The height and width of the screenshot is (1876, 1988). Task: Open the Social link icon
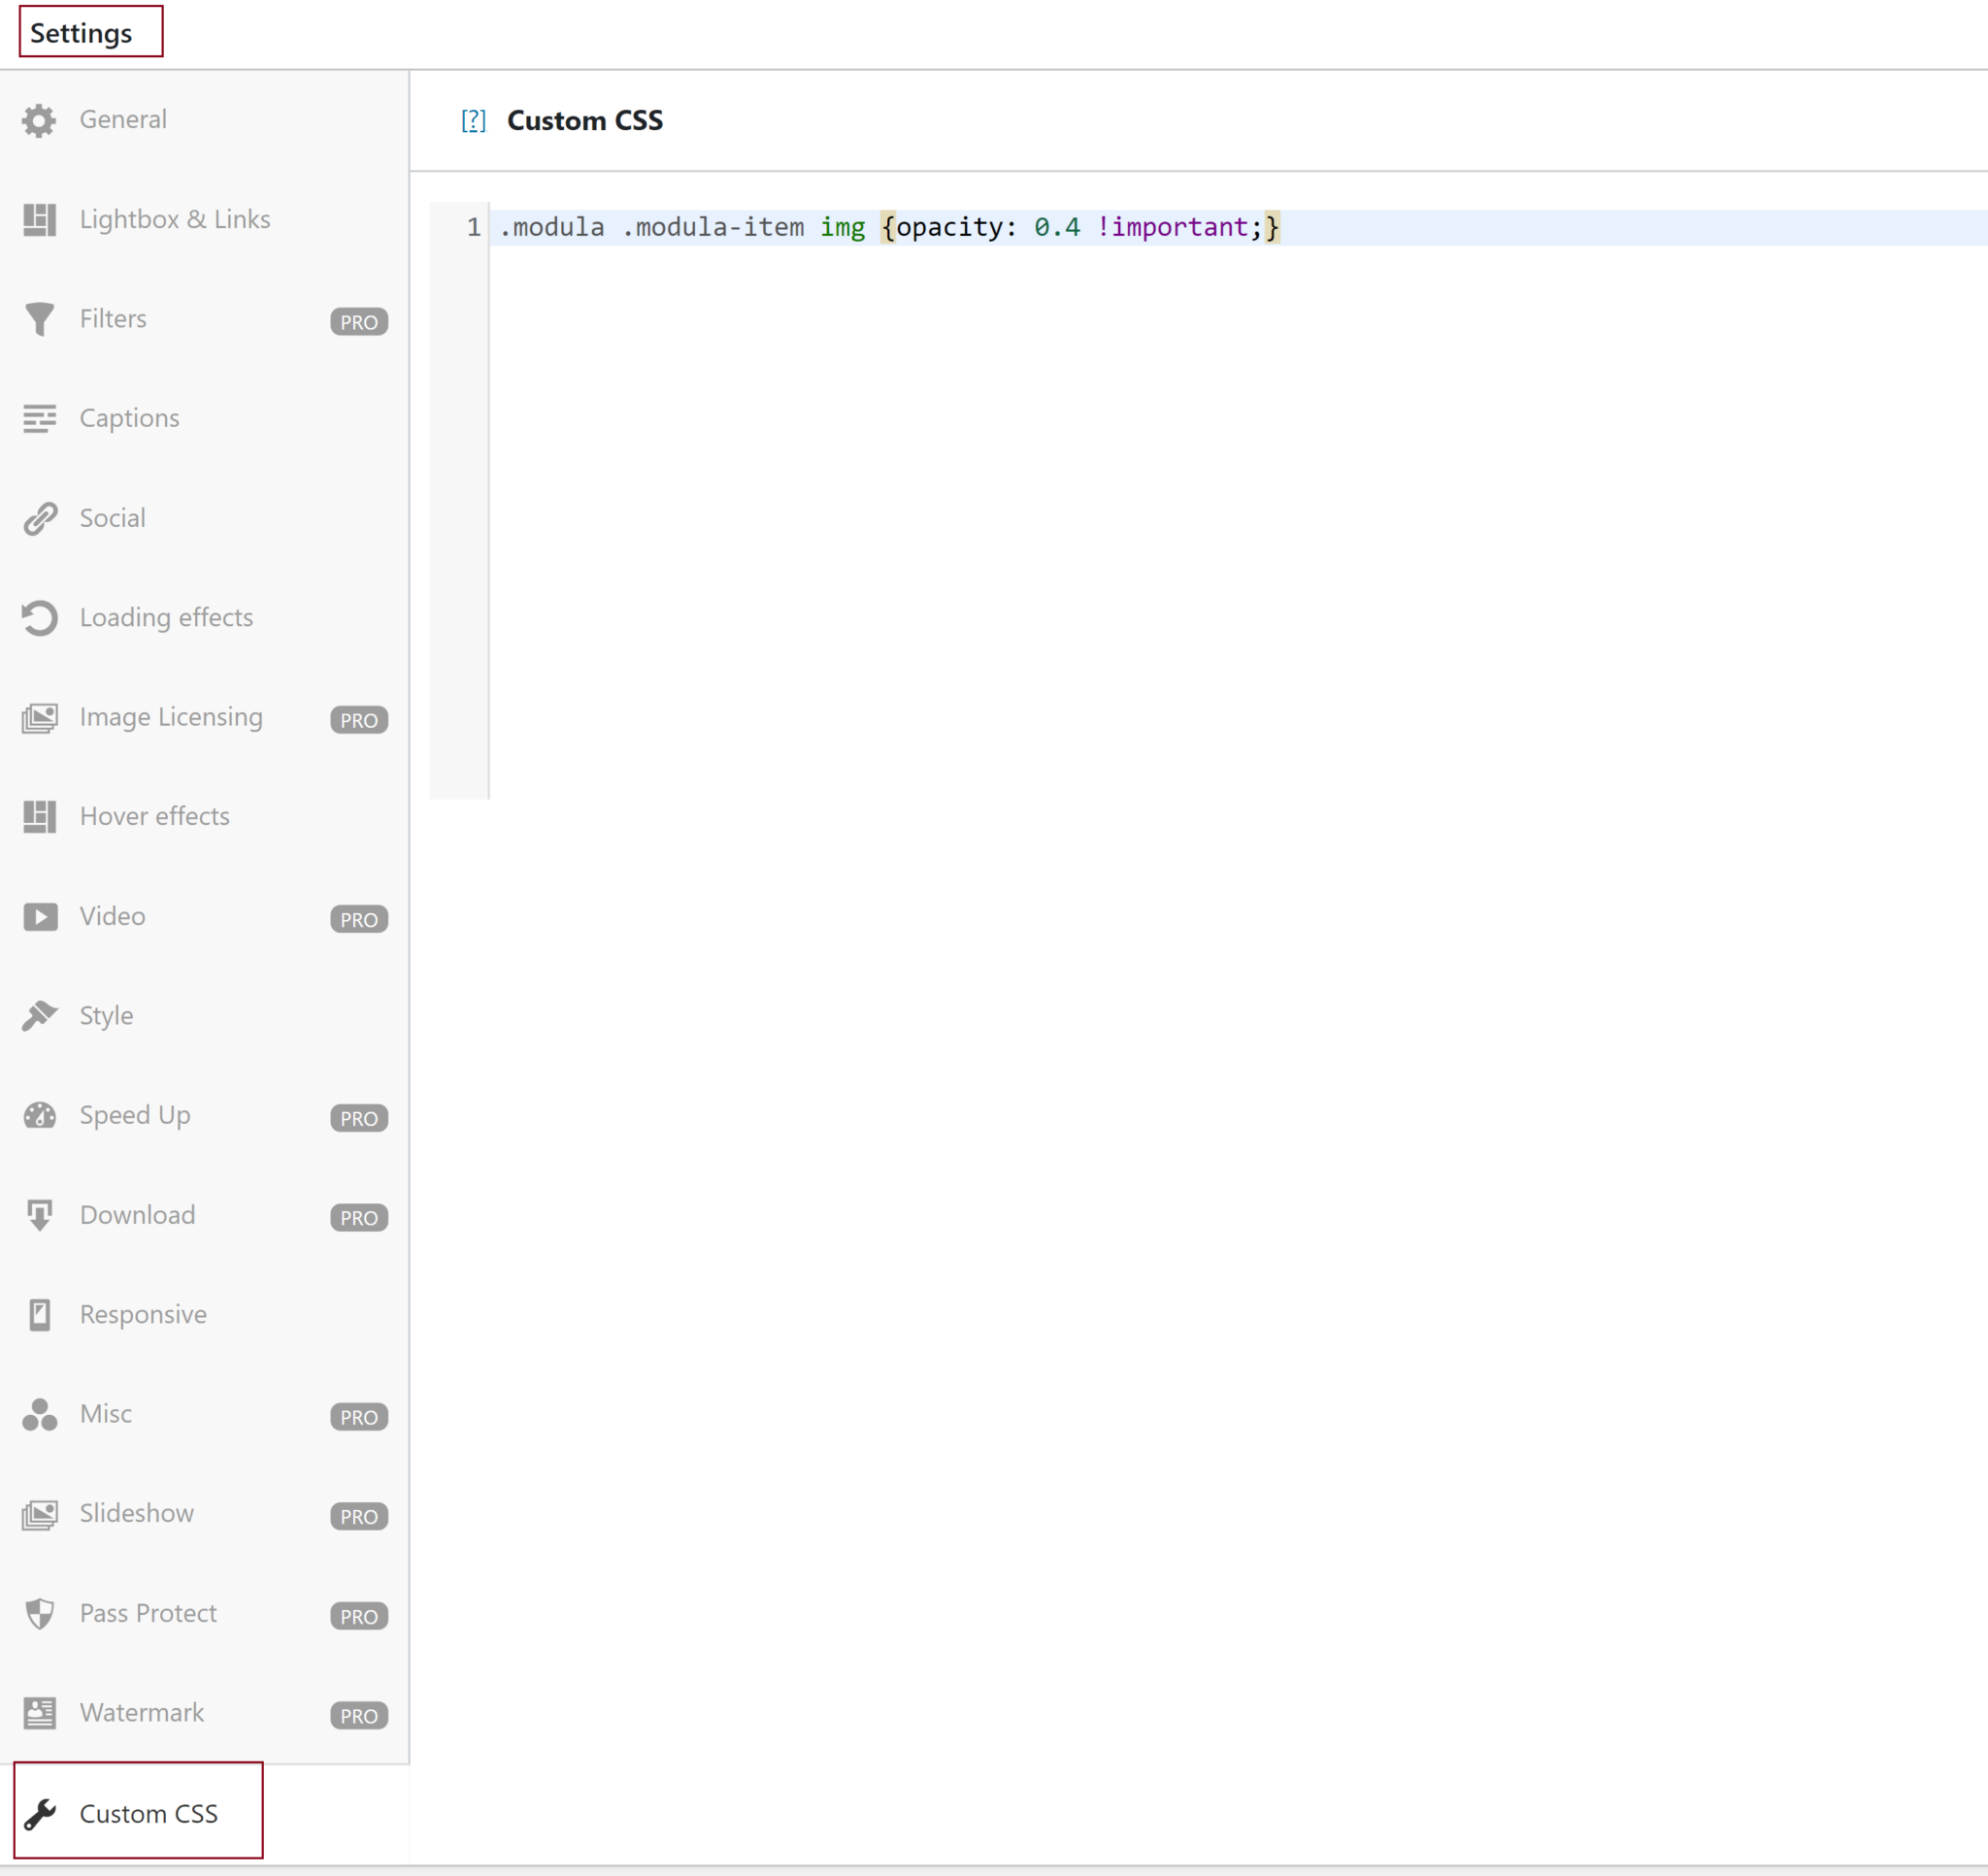coord(39,518)
